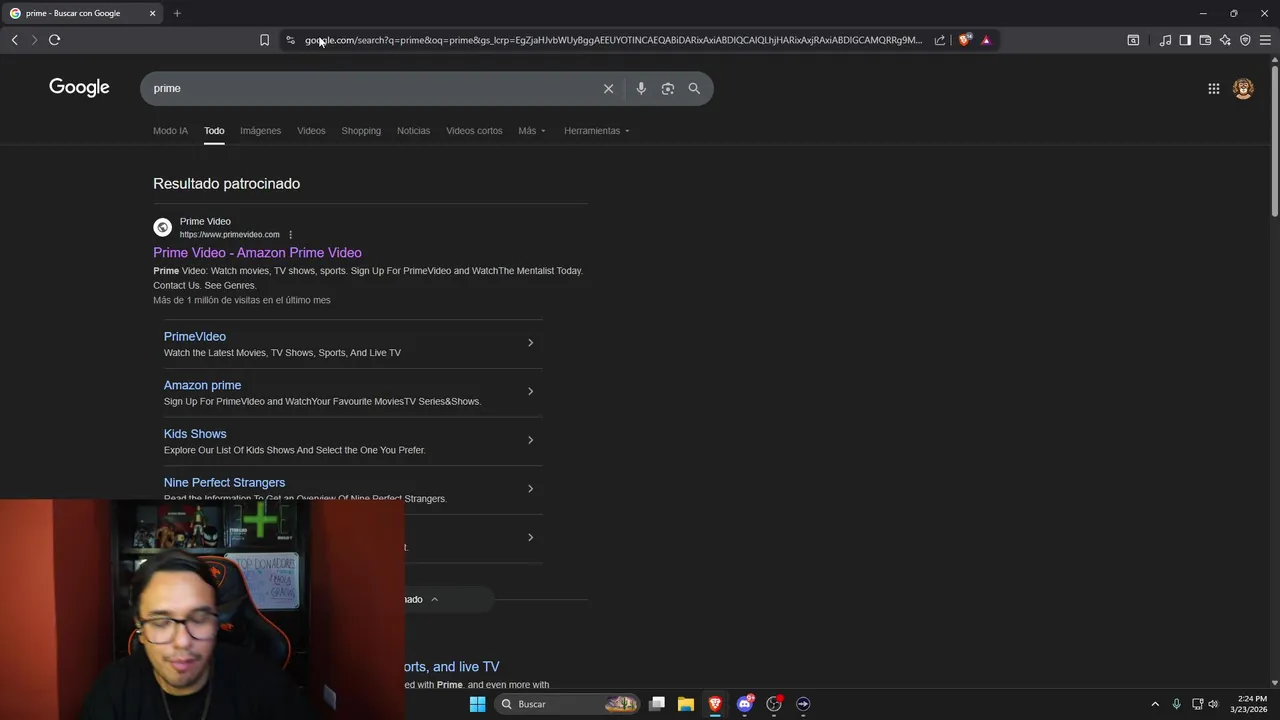Switch to the 'Videos' tab
This screenshot has width=1280, height=720.
[x=311, y=131]
